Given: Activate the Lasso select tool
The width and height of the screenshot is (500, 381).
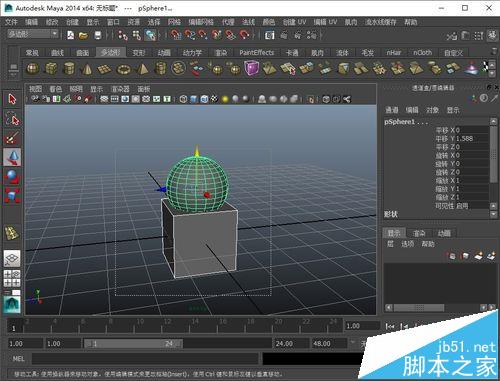Looking at the screenshot, I should (x=12, y=118).
